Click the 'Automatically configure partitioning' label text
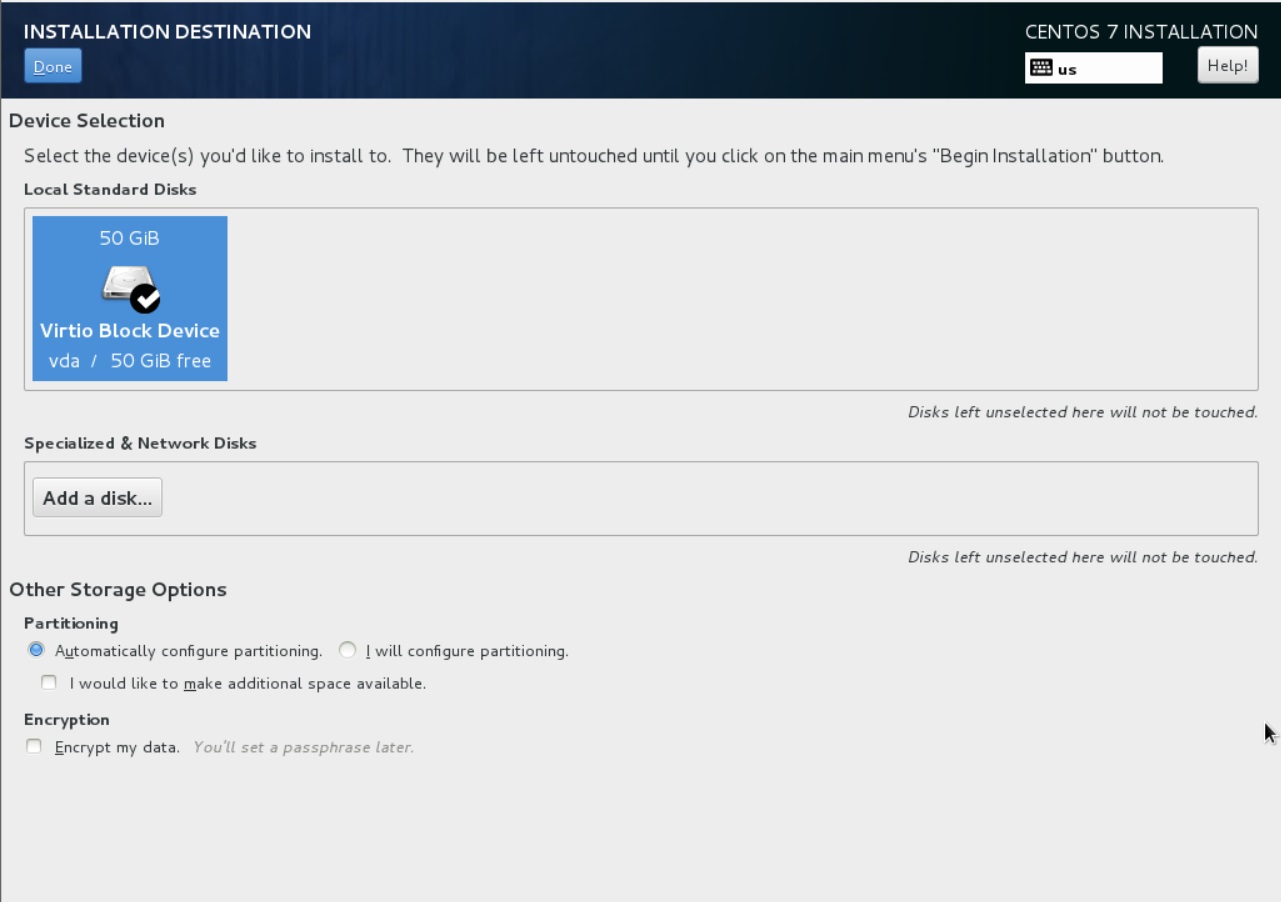This screenshot has height=902, width=1281. (x=188, y=651)
